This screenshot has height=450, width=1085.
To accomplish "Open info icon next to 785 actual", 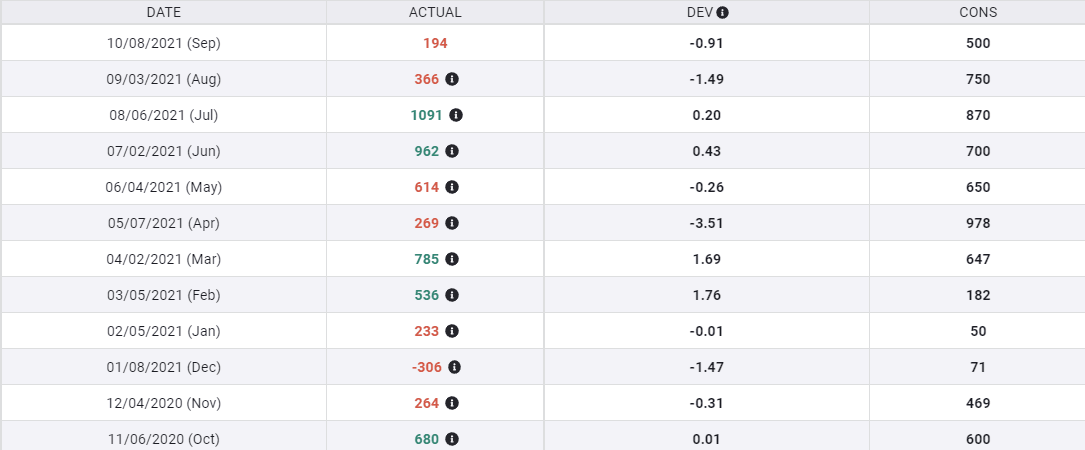I will tap(452, 259).
